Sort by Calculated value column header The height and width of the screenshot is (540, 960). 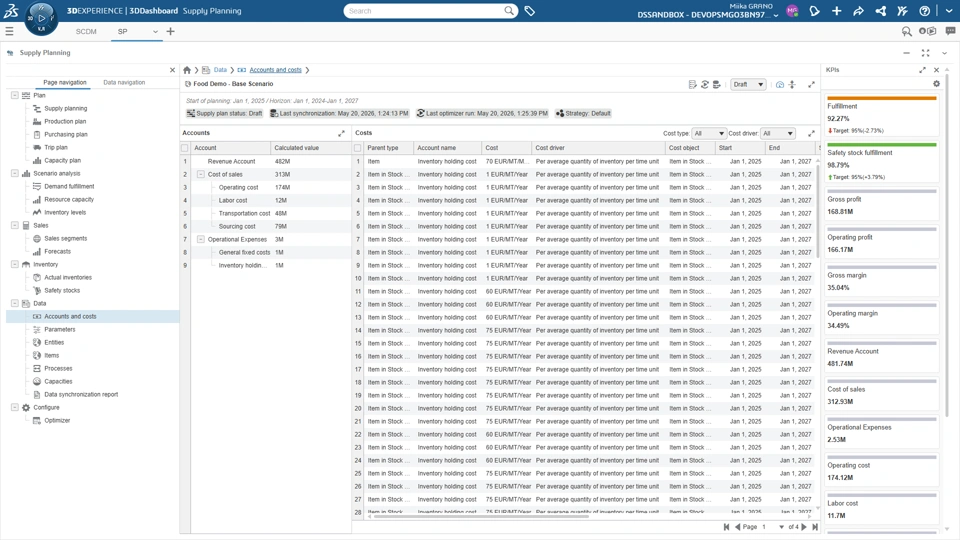click(310, 148)
